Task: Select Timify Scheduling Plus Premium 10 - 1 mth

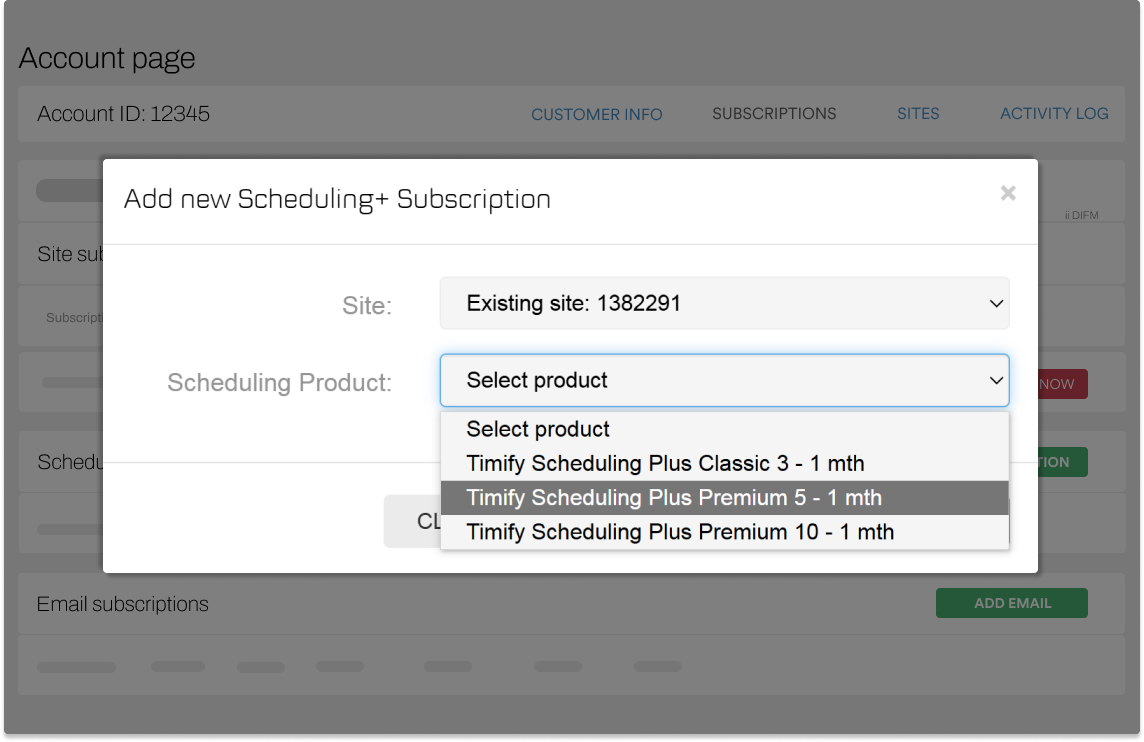Action: 724,532
